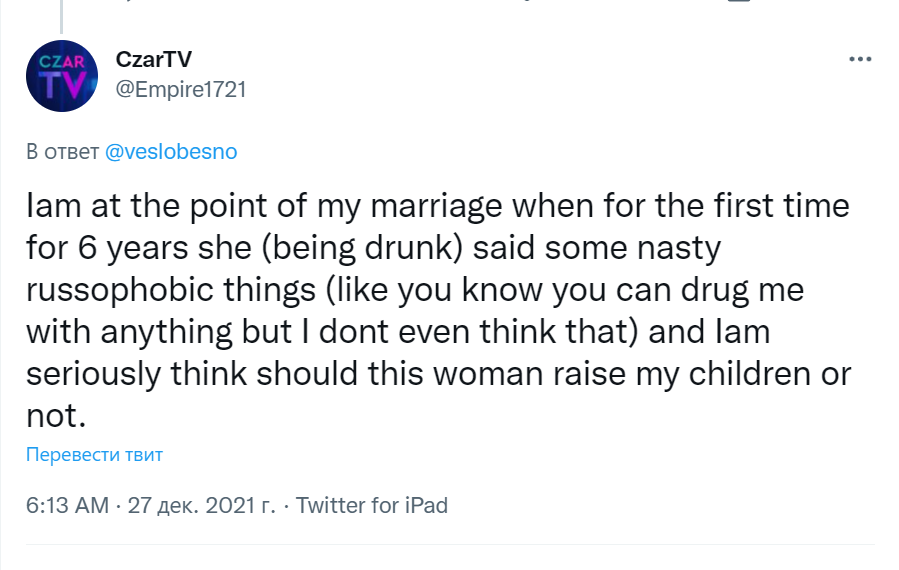Open the @veslobesno mention link

(171, 152)
